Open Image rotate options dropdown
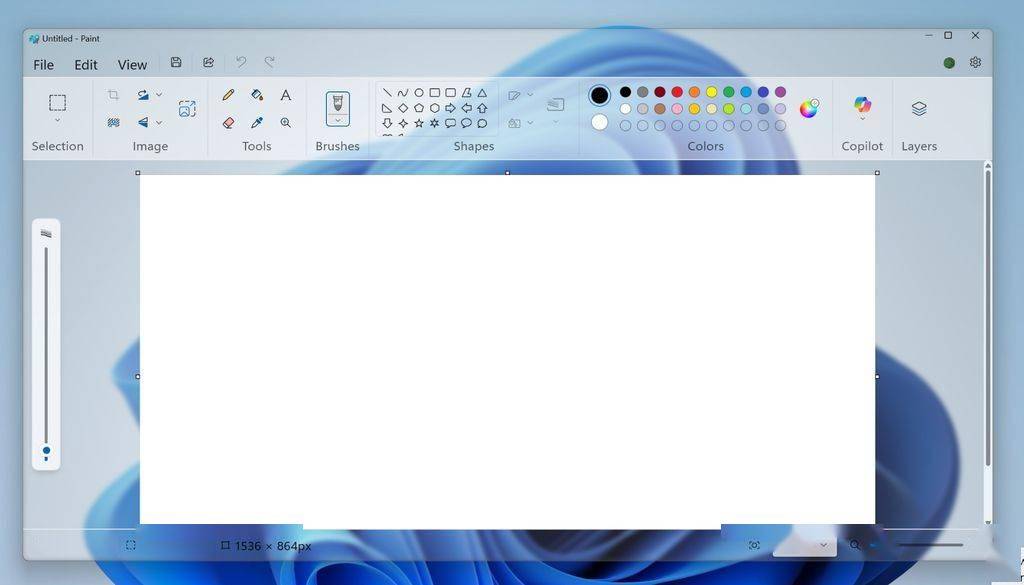 [158, 94]
